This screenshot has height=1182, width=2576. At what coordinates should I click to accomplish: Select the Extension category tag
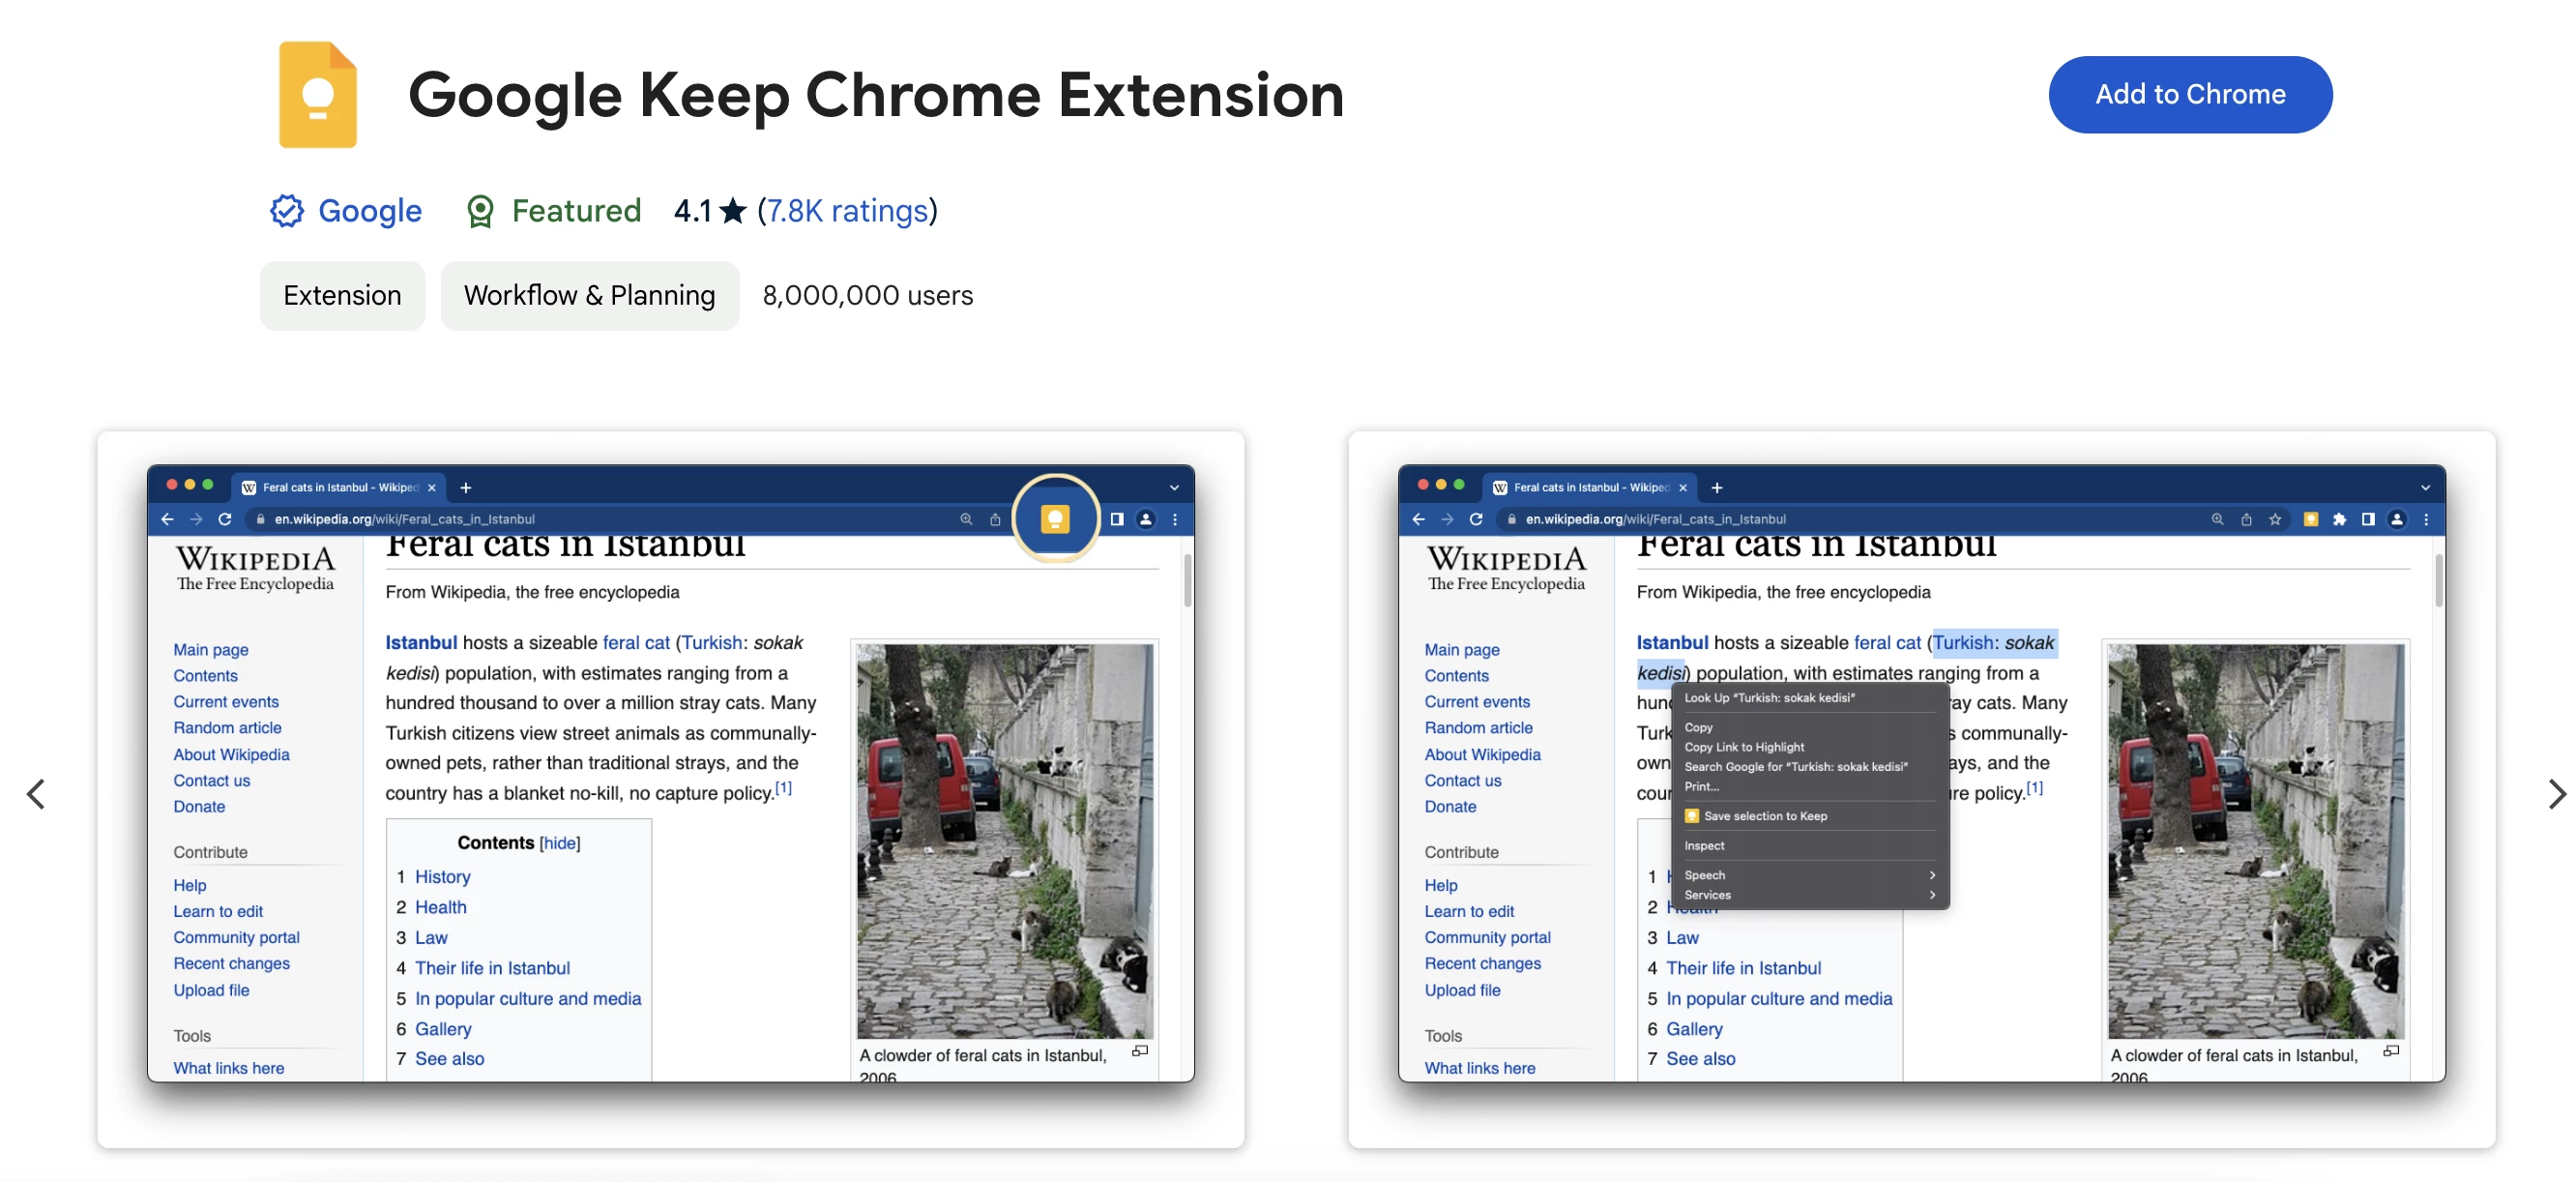[x=341, y=294]
